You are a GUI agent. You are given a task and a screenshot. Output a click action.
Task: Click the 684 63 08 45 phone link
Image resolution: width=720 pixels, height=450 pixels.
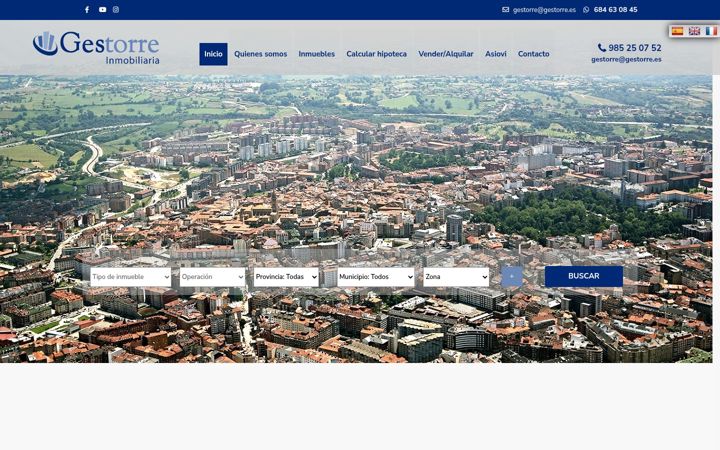pos(615,10)
